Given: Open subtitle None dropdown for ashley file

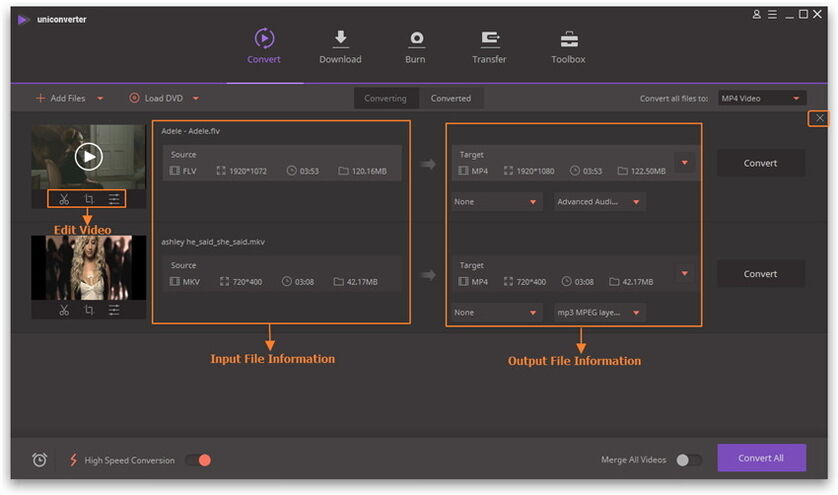Looking at the screenshot, I should click(x=495, y=312).
